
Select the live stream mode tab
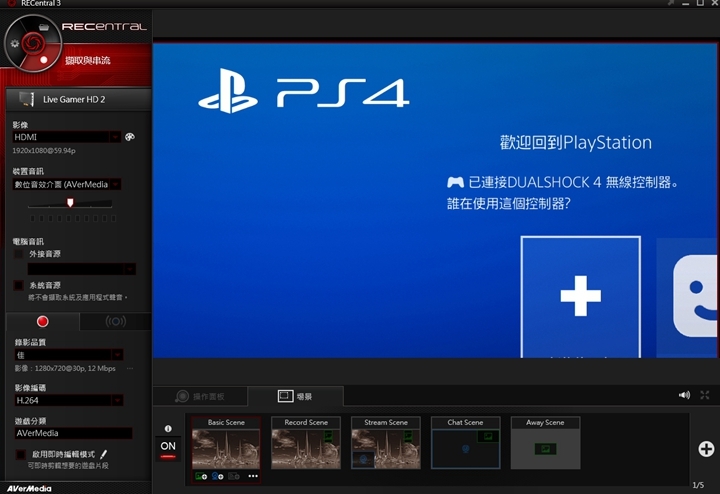coord(116,321)
